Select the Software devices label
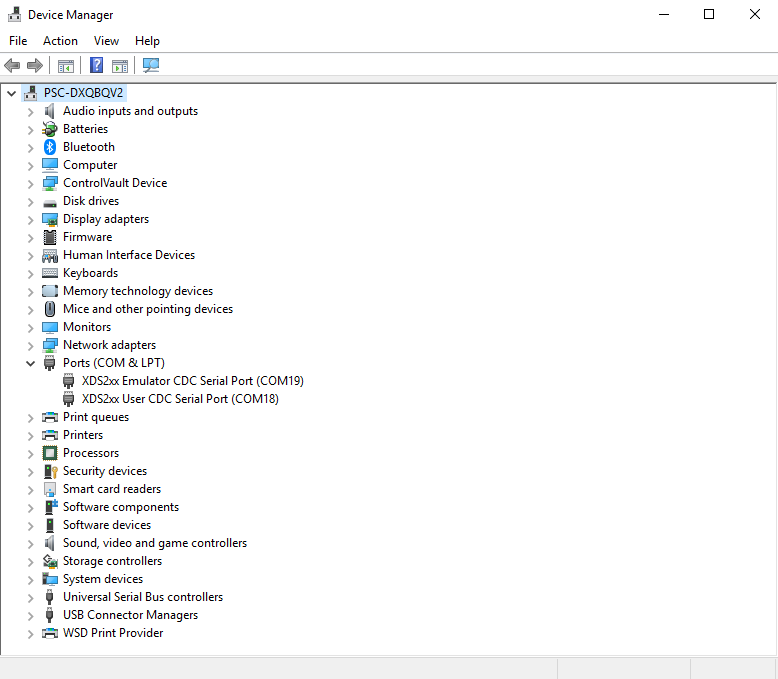 point(107,525)
